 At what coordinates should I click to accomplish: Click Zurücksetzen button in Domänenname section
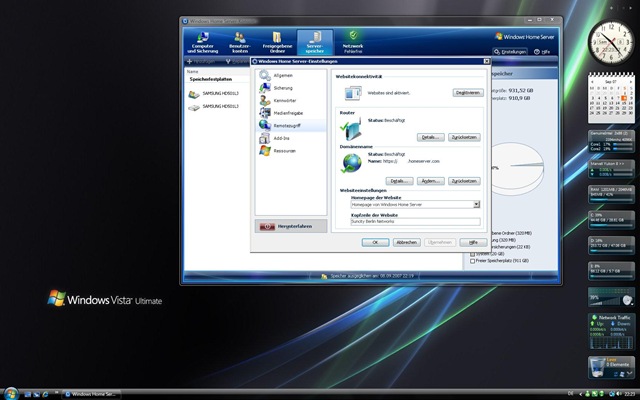(464, 181)
